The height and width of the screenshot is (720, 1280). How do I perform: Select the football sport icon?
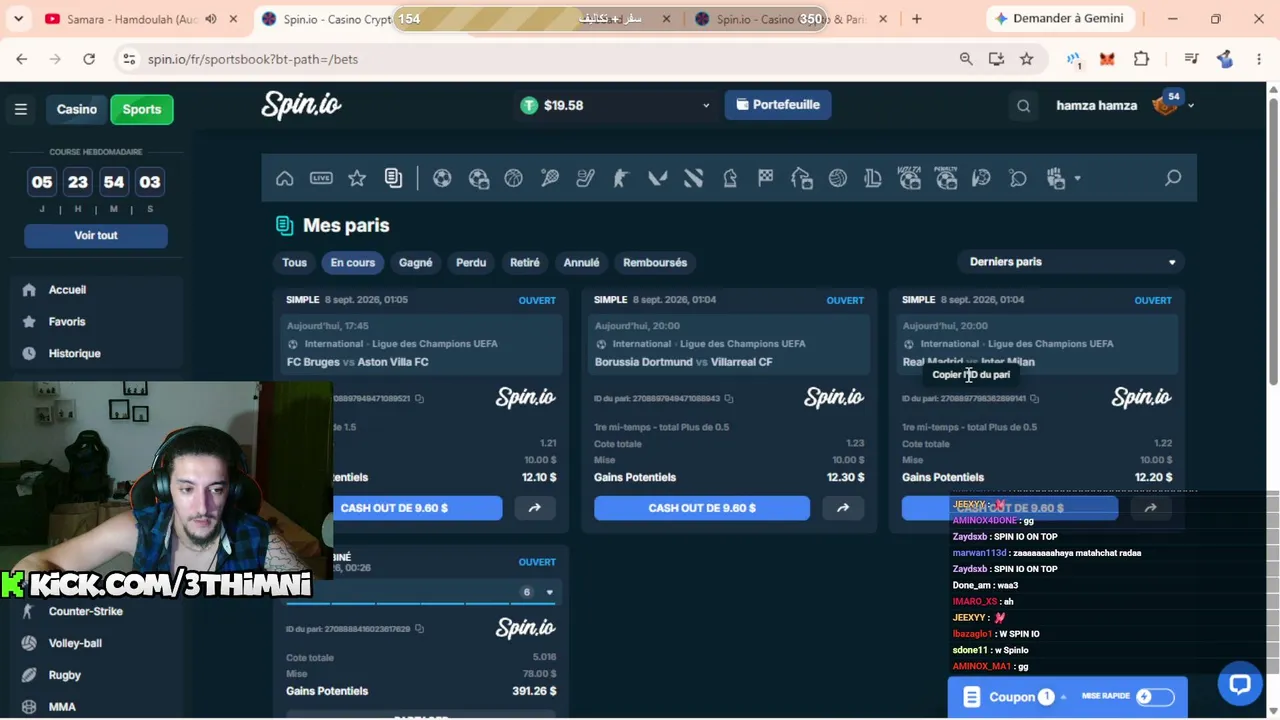(x=442, y=178)
